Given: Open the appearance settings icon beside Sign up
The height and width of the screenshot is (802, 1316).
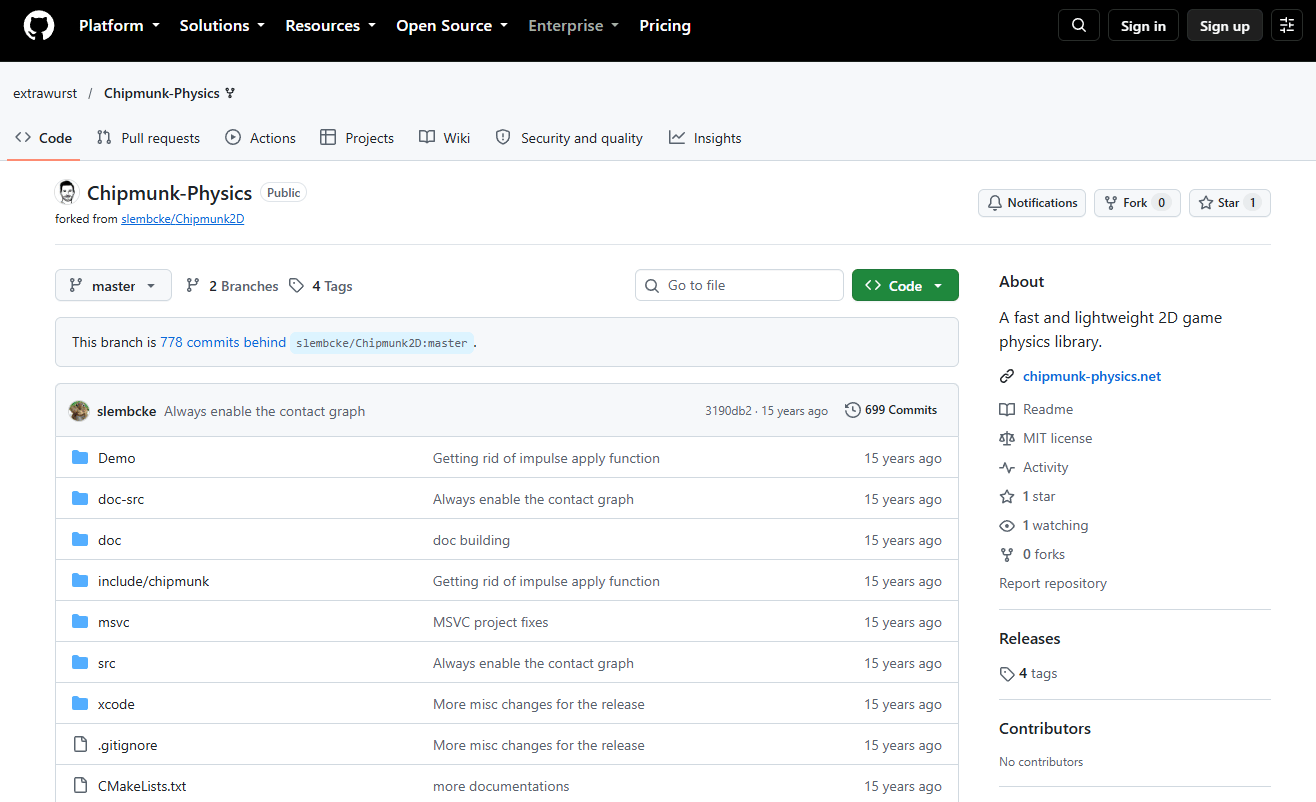Looking at the screenshot, I should 1287,26.
